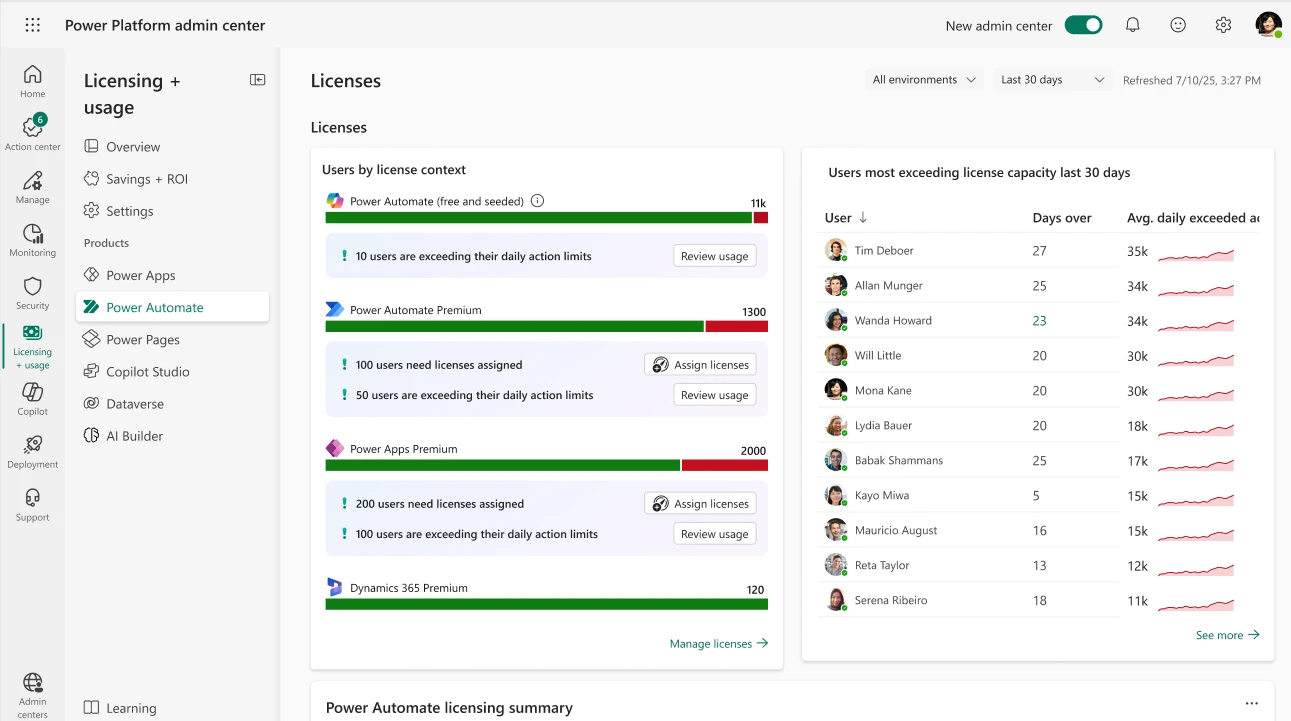1291x721 pixels.
Task: Open the All environments dropdown
Action: [923, 80]
